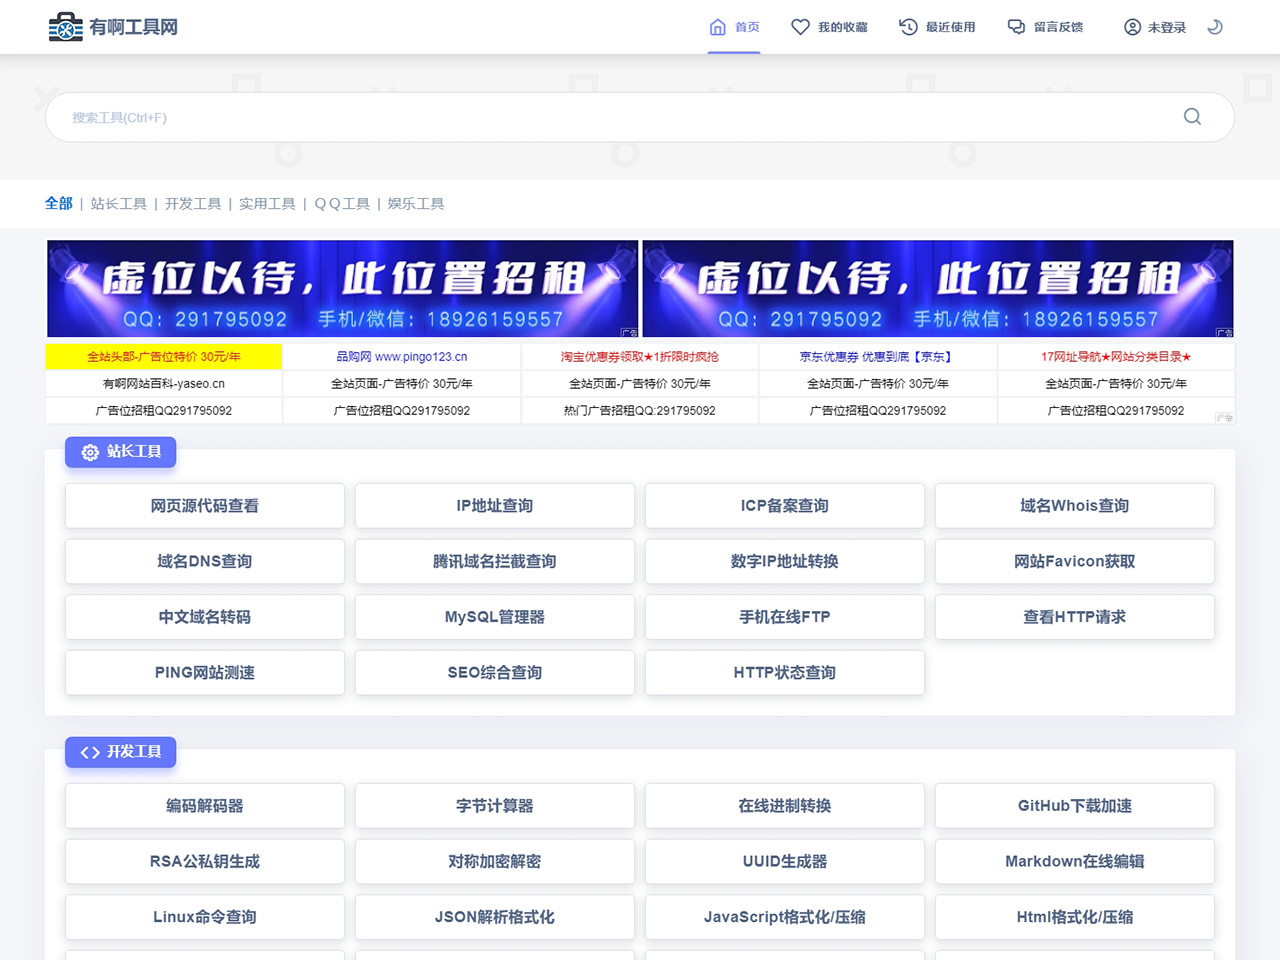Screen dimensions: 1280x960
Task: Toggle dark mode with moon icon
Action: click(x=1215, y=27)
